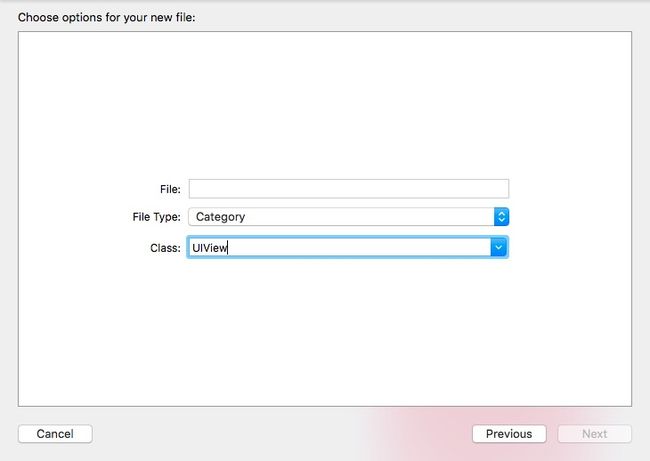The height and width of the screenshot is (461, 650).
Task: Select the Category value in File Type
Action: point(221,217)
